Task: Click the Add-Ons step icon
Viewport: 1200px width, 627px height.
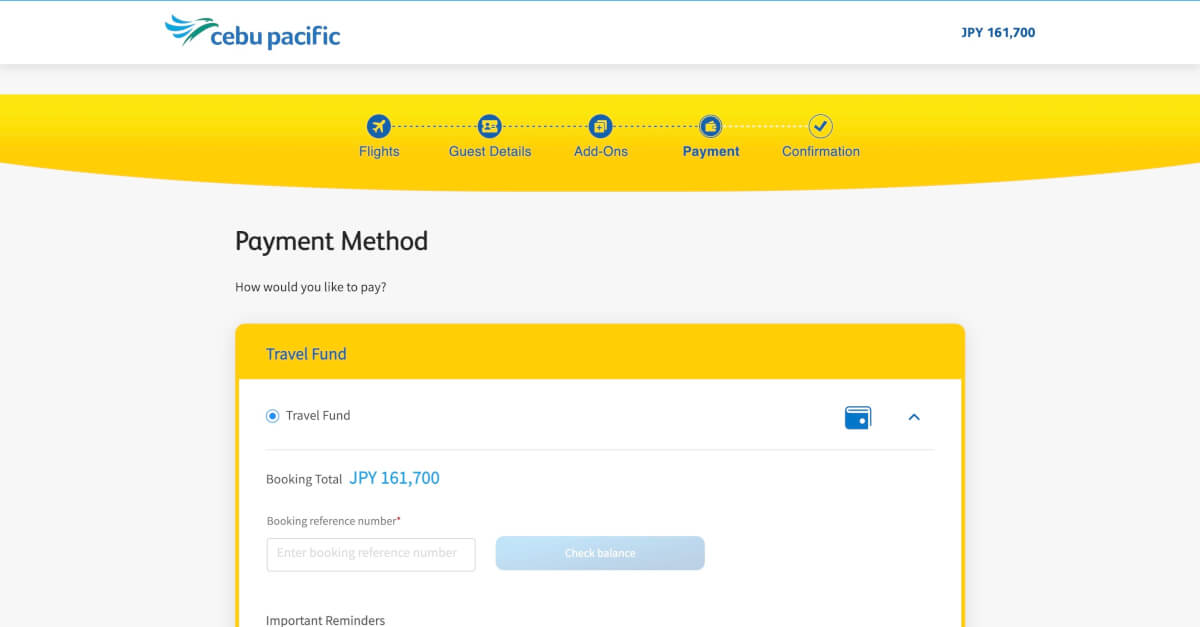Action: (600, 126)
